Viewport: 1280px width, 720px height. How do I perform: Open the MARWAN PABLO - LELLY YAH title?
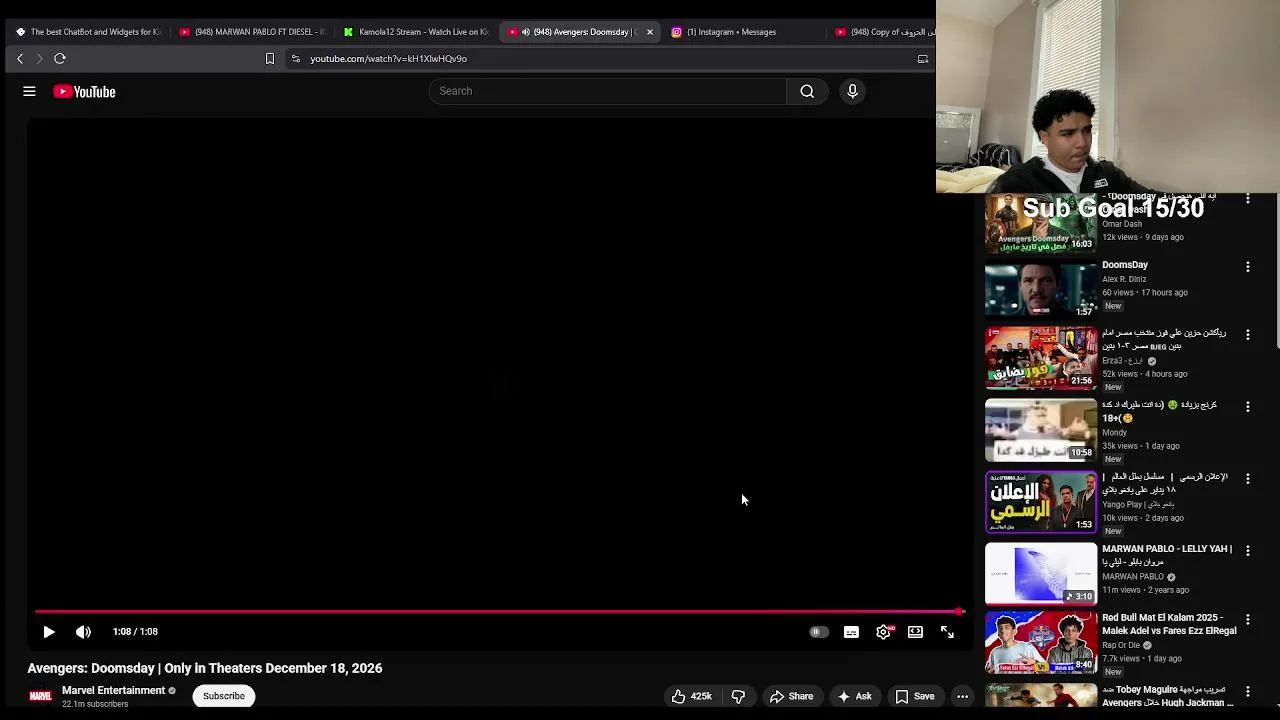tap(1167, 555)
